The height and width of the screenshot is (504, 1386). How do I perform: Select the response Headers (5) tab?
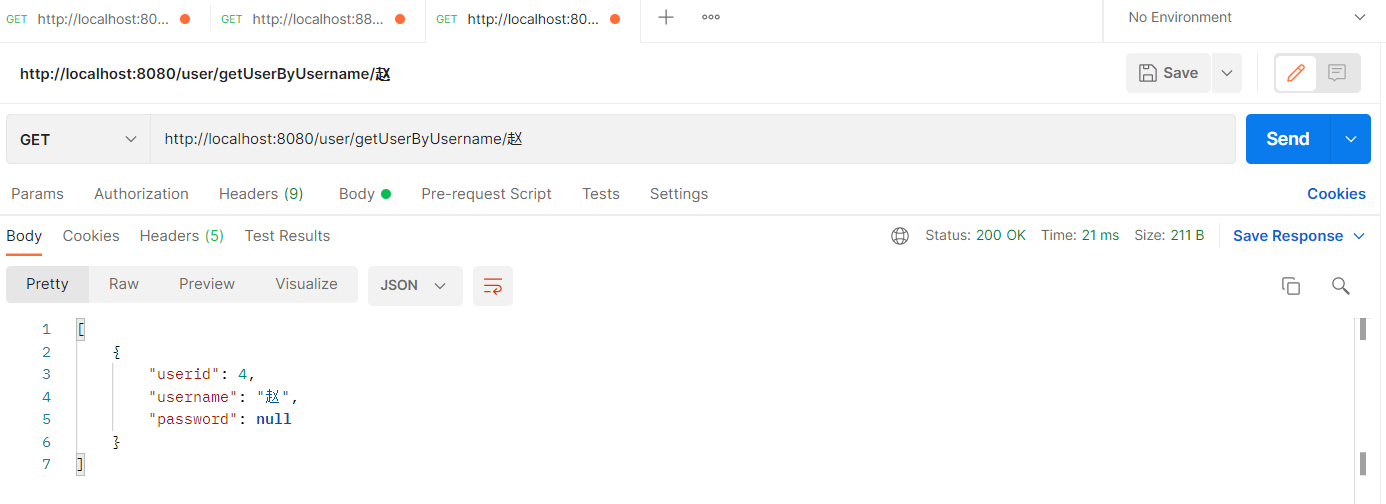pos(182,236)
